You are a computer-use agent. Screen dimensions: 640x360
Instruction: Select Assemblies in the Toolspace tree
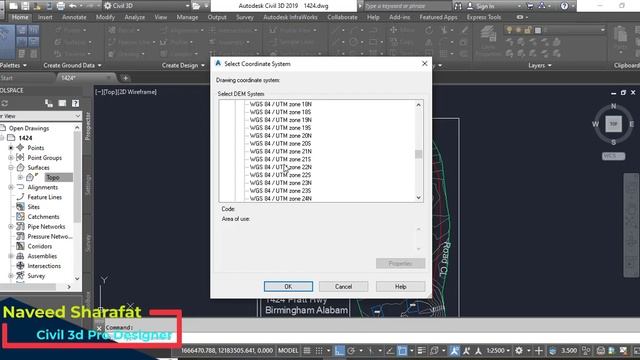(42, 256)
